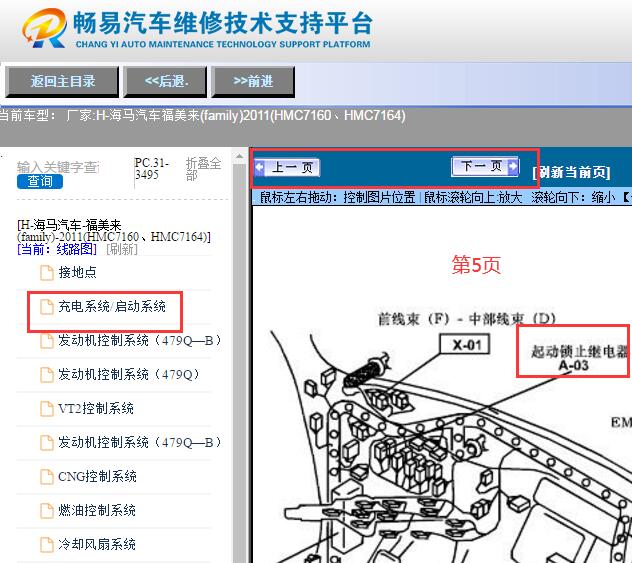Screen dimensions: 632x563
Task: Click the 刷新当前页 link
Action: (571, 172)
